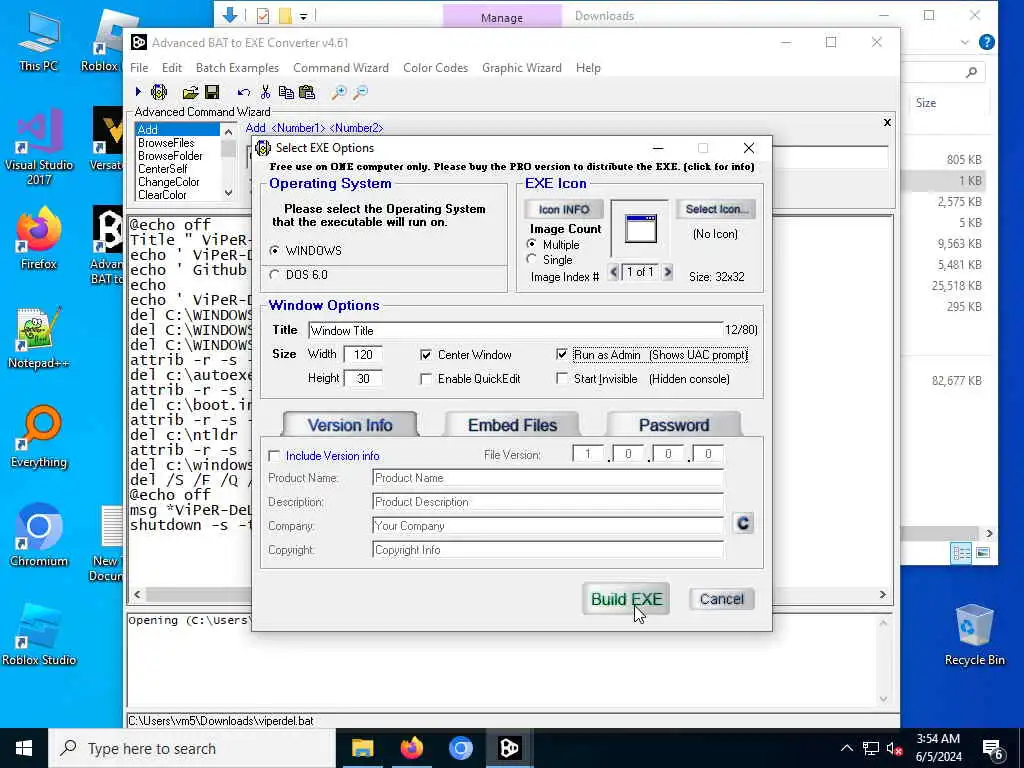Click the EXE icon preview image

pyautogui.click(x=640, y=229)
